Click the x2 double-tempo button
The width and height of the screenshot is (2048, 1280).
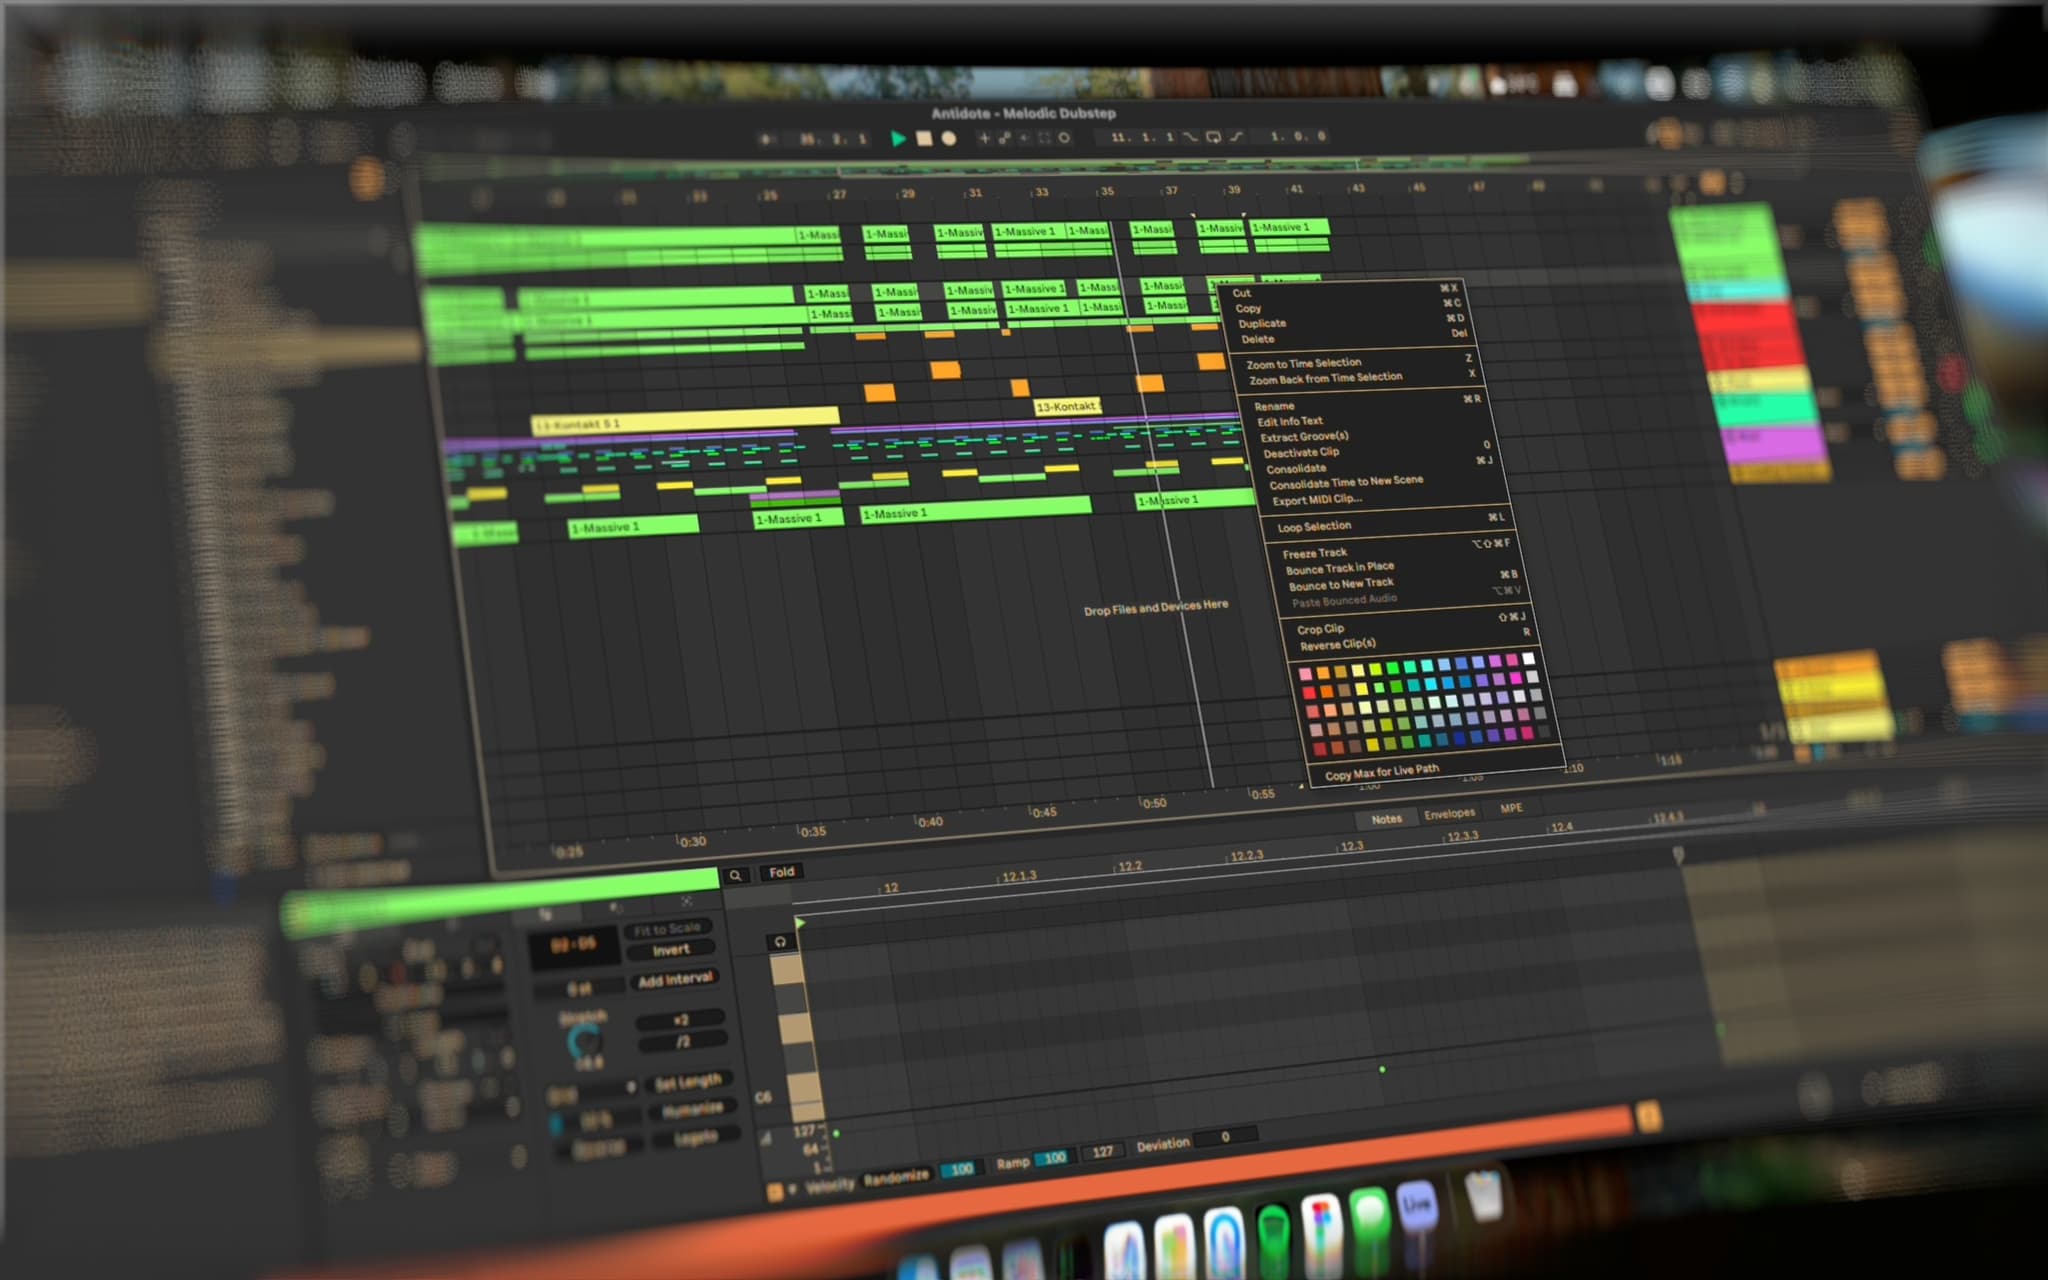[x=681, y=1021]
